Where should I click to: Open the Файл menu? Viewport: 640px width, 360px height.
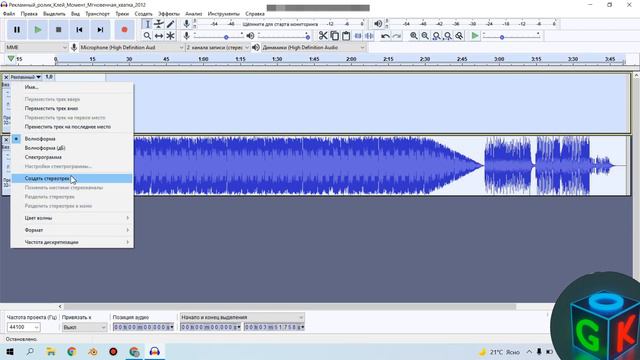pyautogui.click(x=9, y=13)
